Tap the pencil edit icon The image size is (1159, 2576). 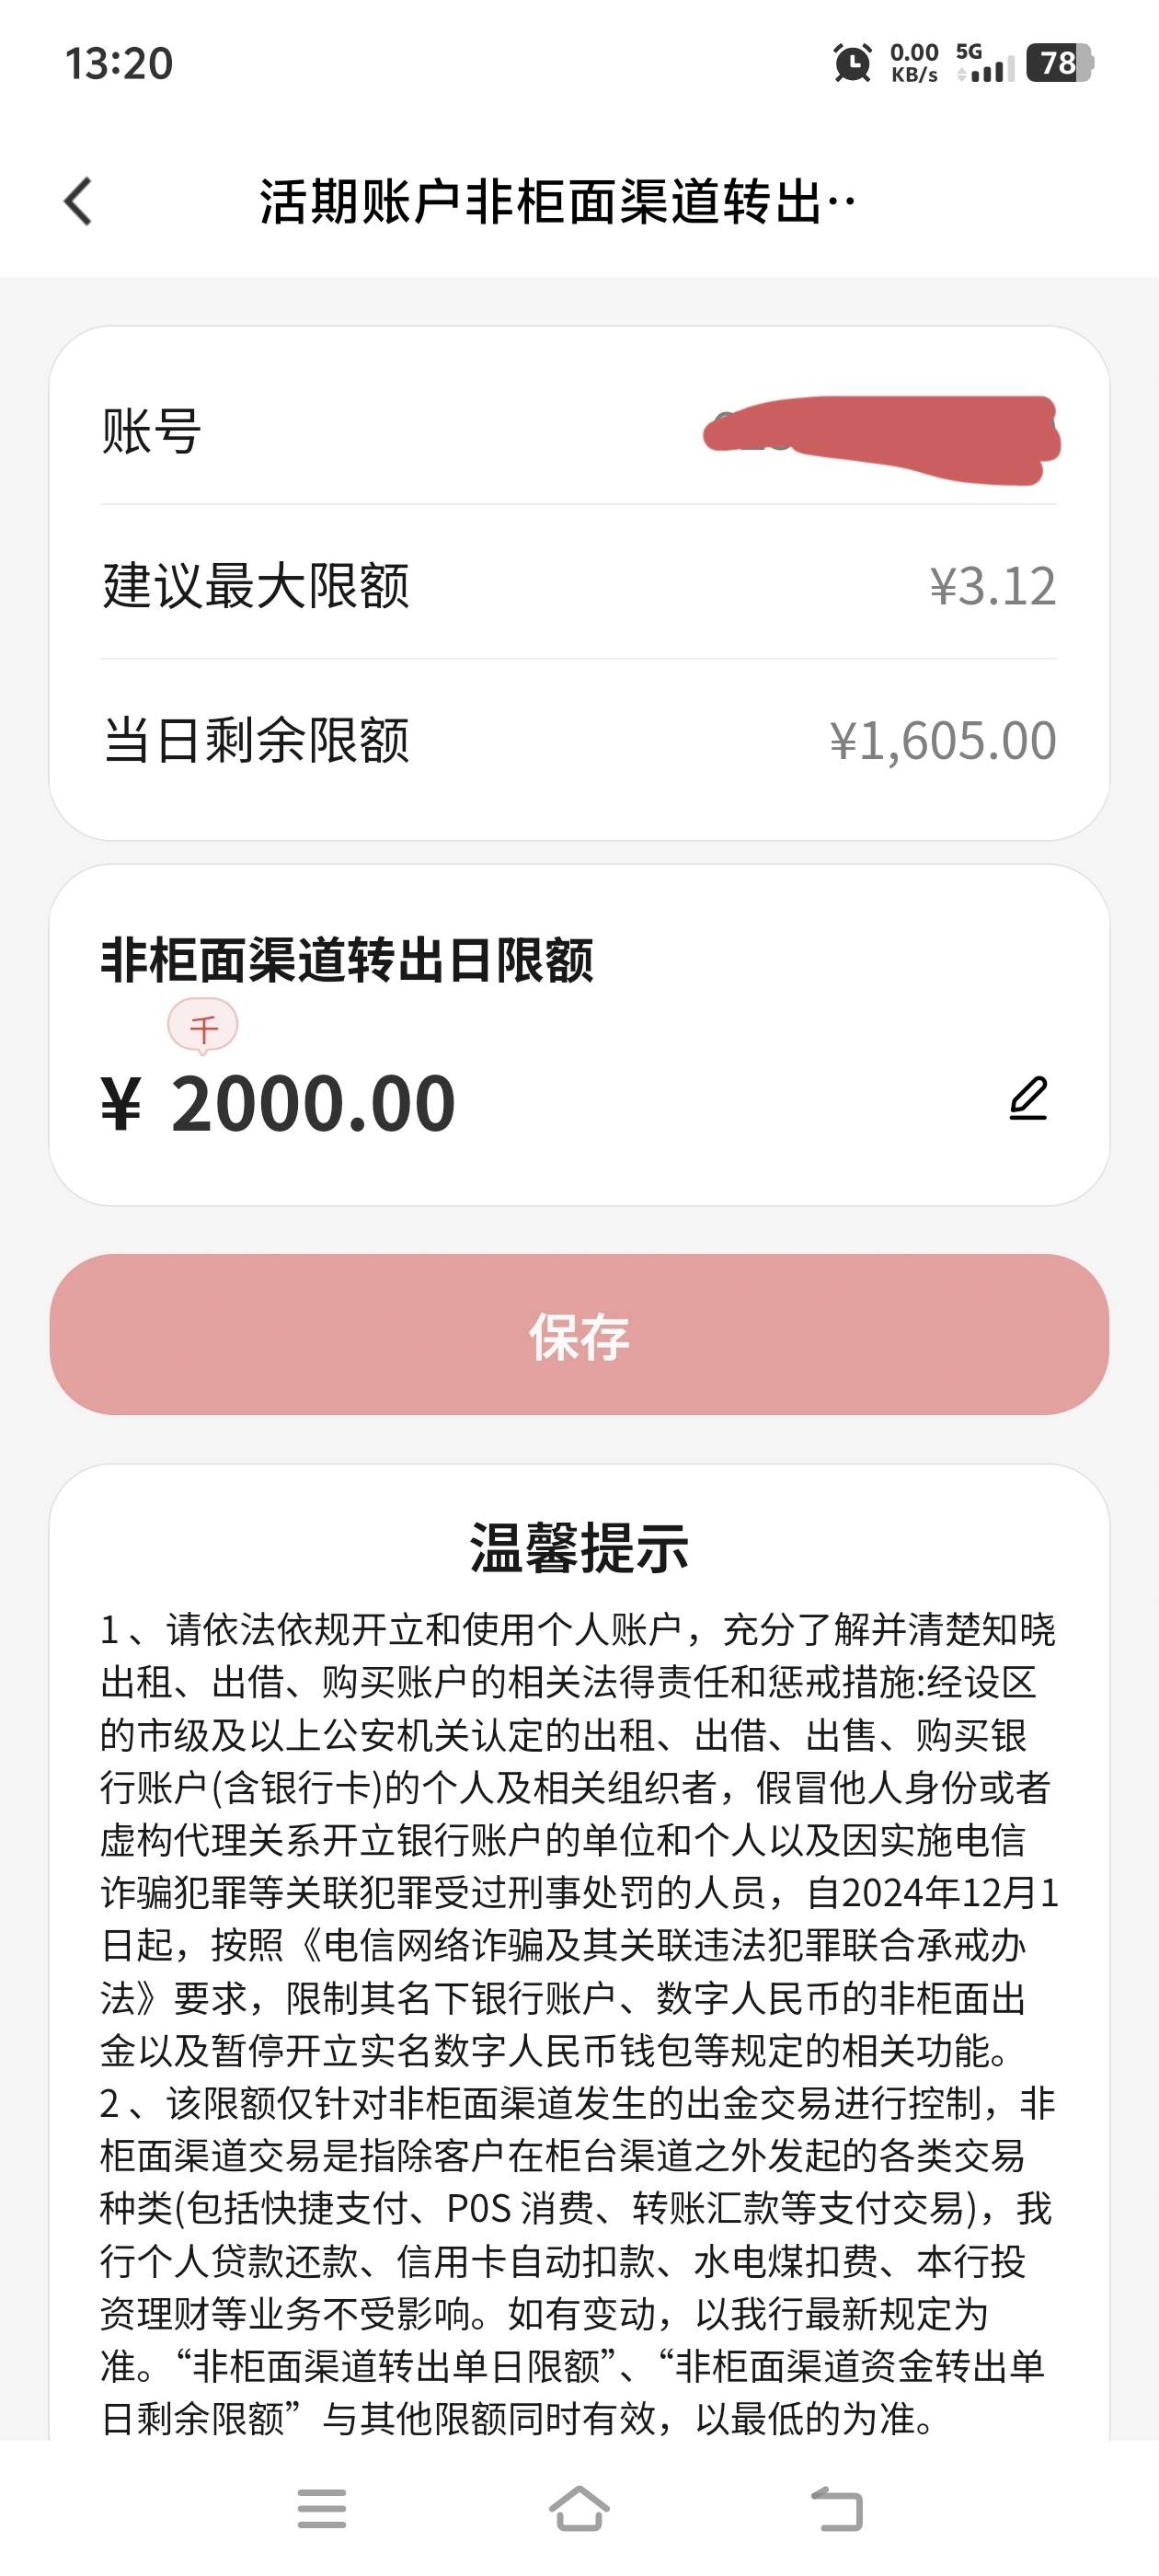click(1028, 1099)
